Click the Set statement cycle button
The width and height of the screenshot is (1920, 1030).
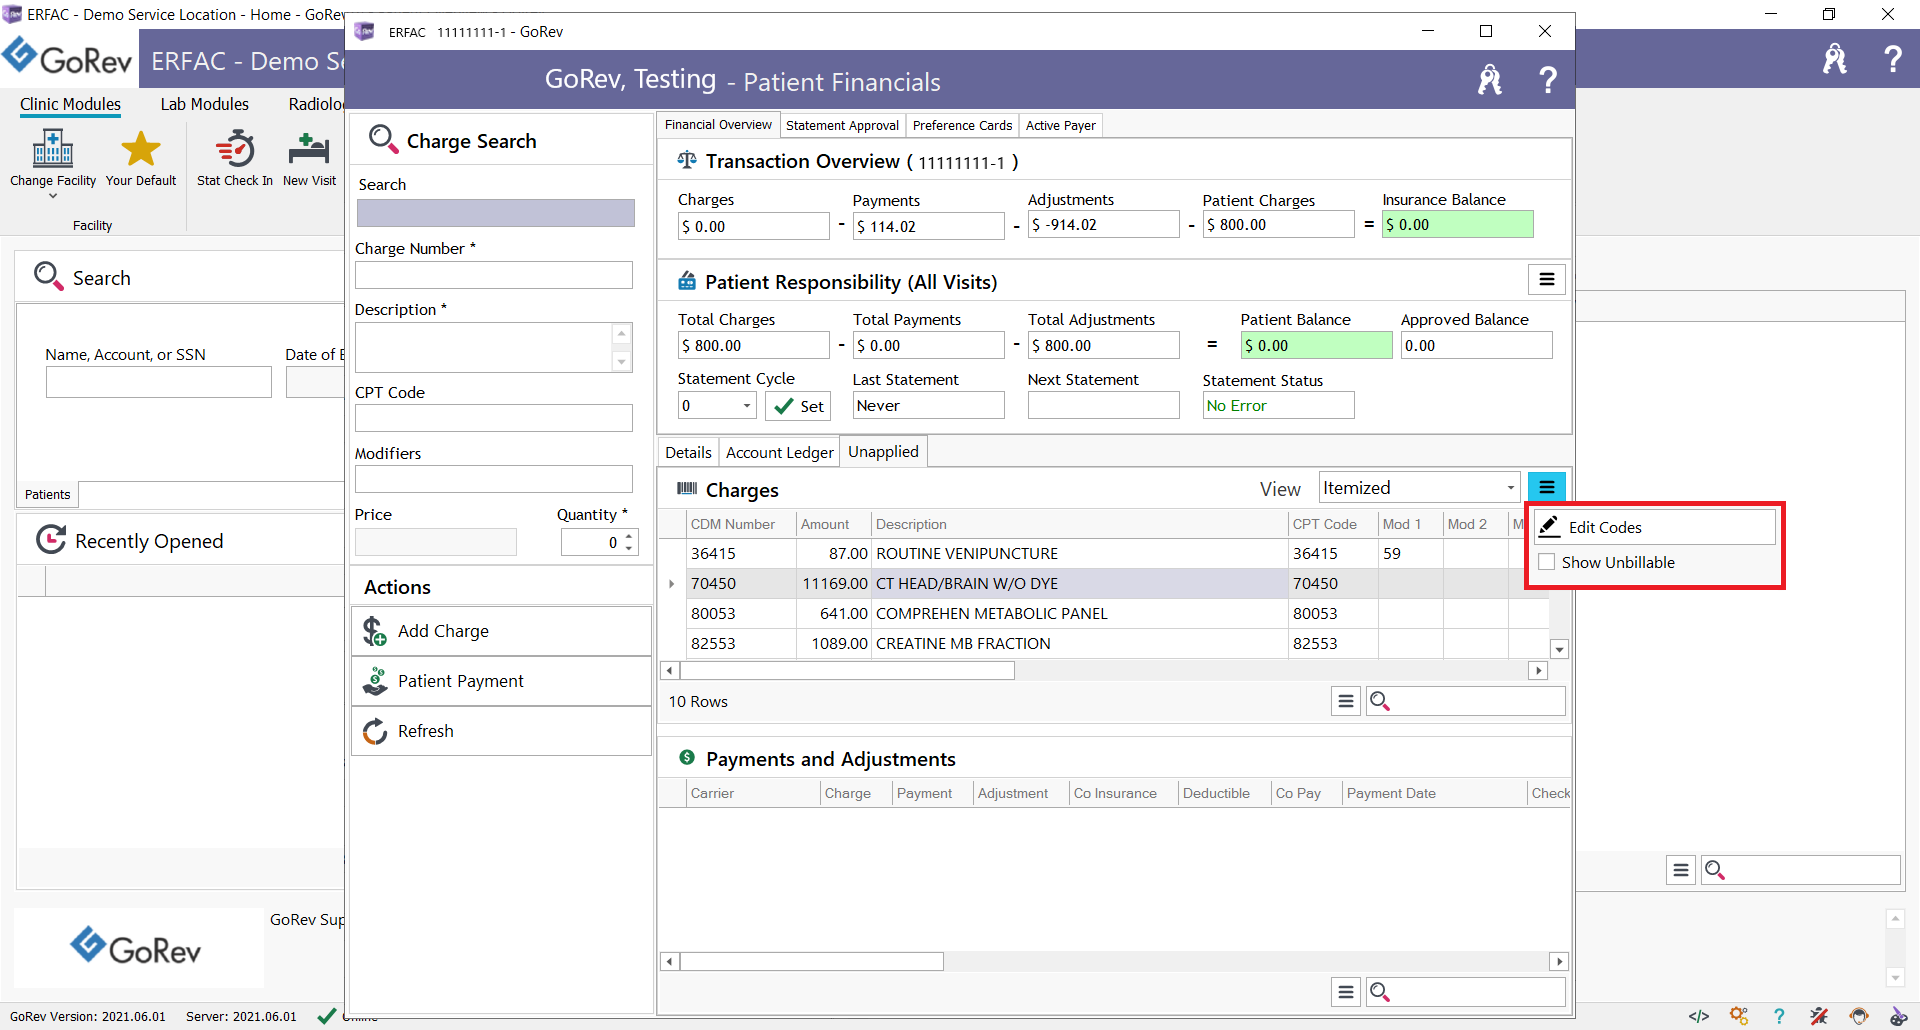(798, 406)
